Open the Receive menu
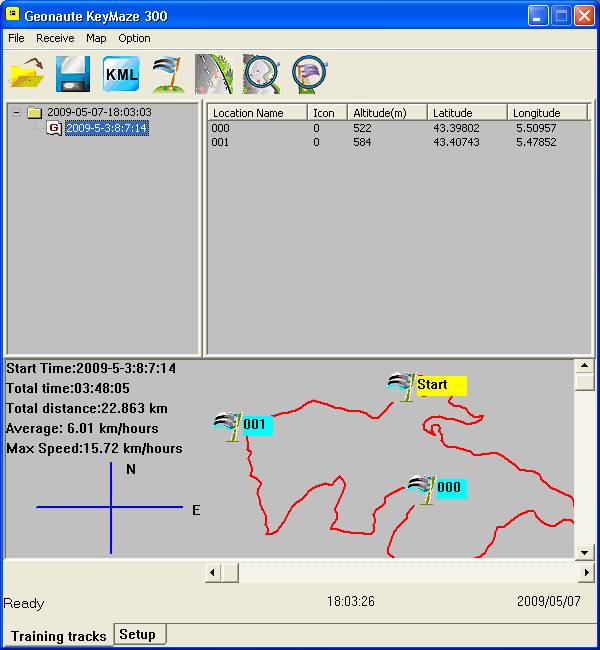The height and width of the screenshot is (650, 600). click(x=55, y=38)
